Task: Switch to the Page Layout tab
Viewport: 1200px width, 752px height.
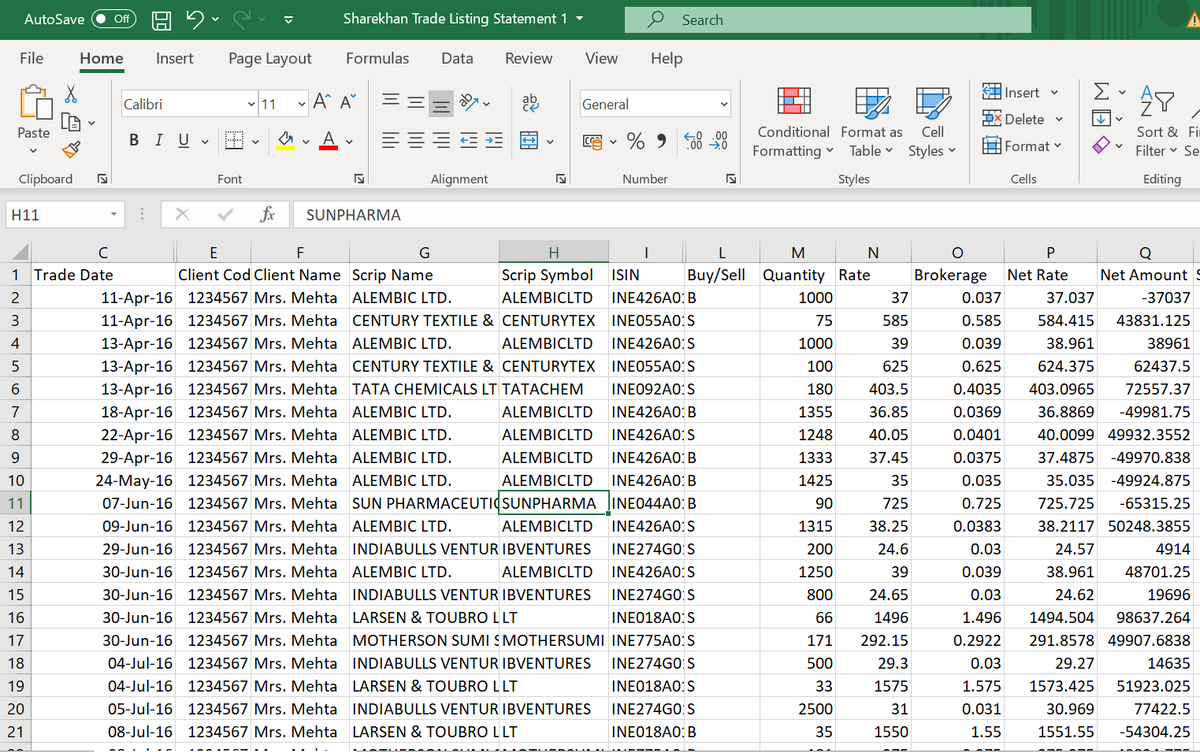Action: pyautogui.click(x=269, y=58)
